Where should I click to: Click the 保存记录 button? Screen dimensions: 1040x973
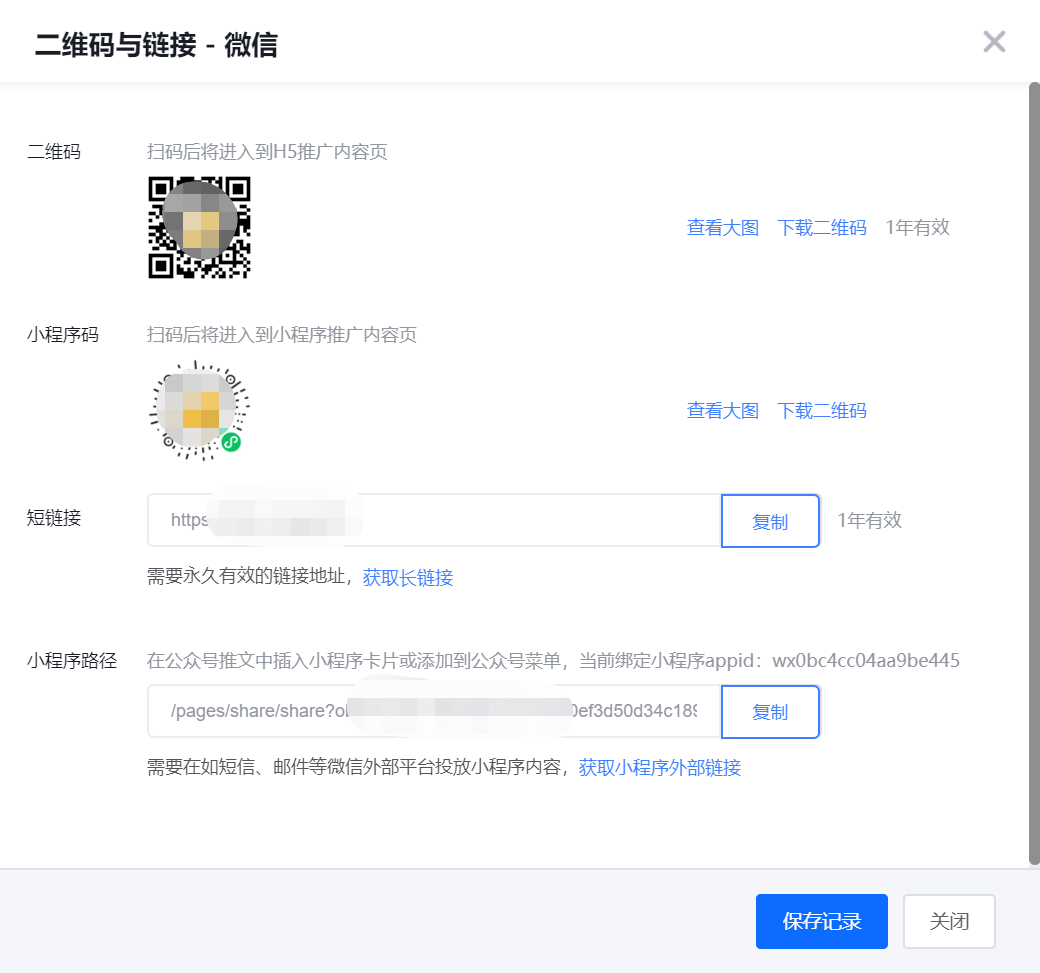pyautogui.click(x=822, y=921)
